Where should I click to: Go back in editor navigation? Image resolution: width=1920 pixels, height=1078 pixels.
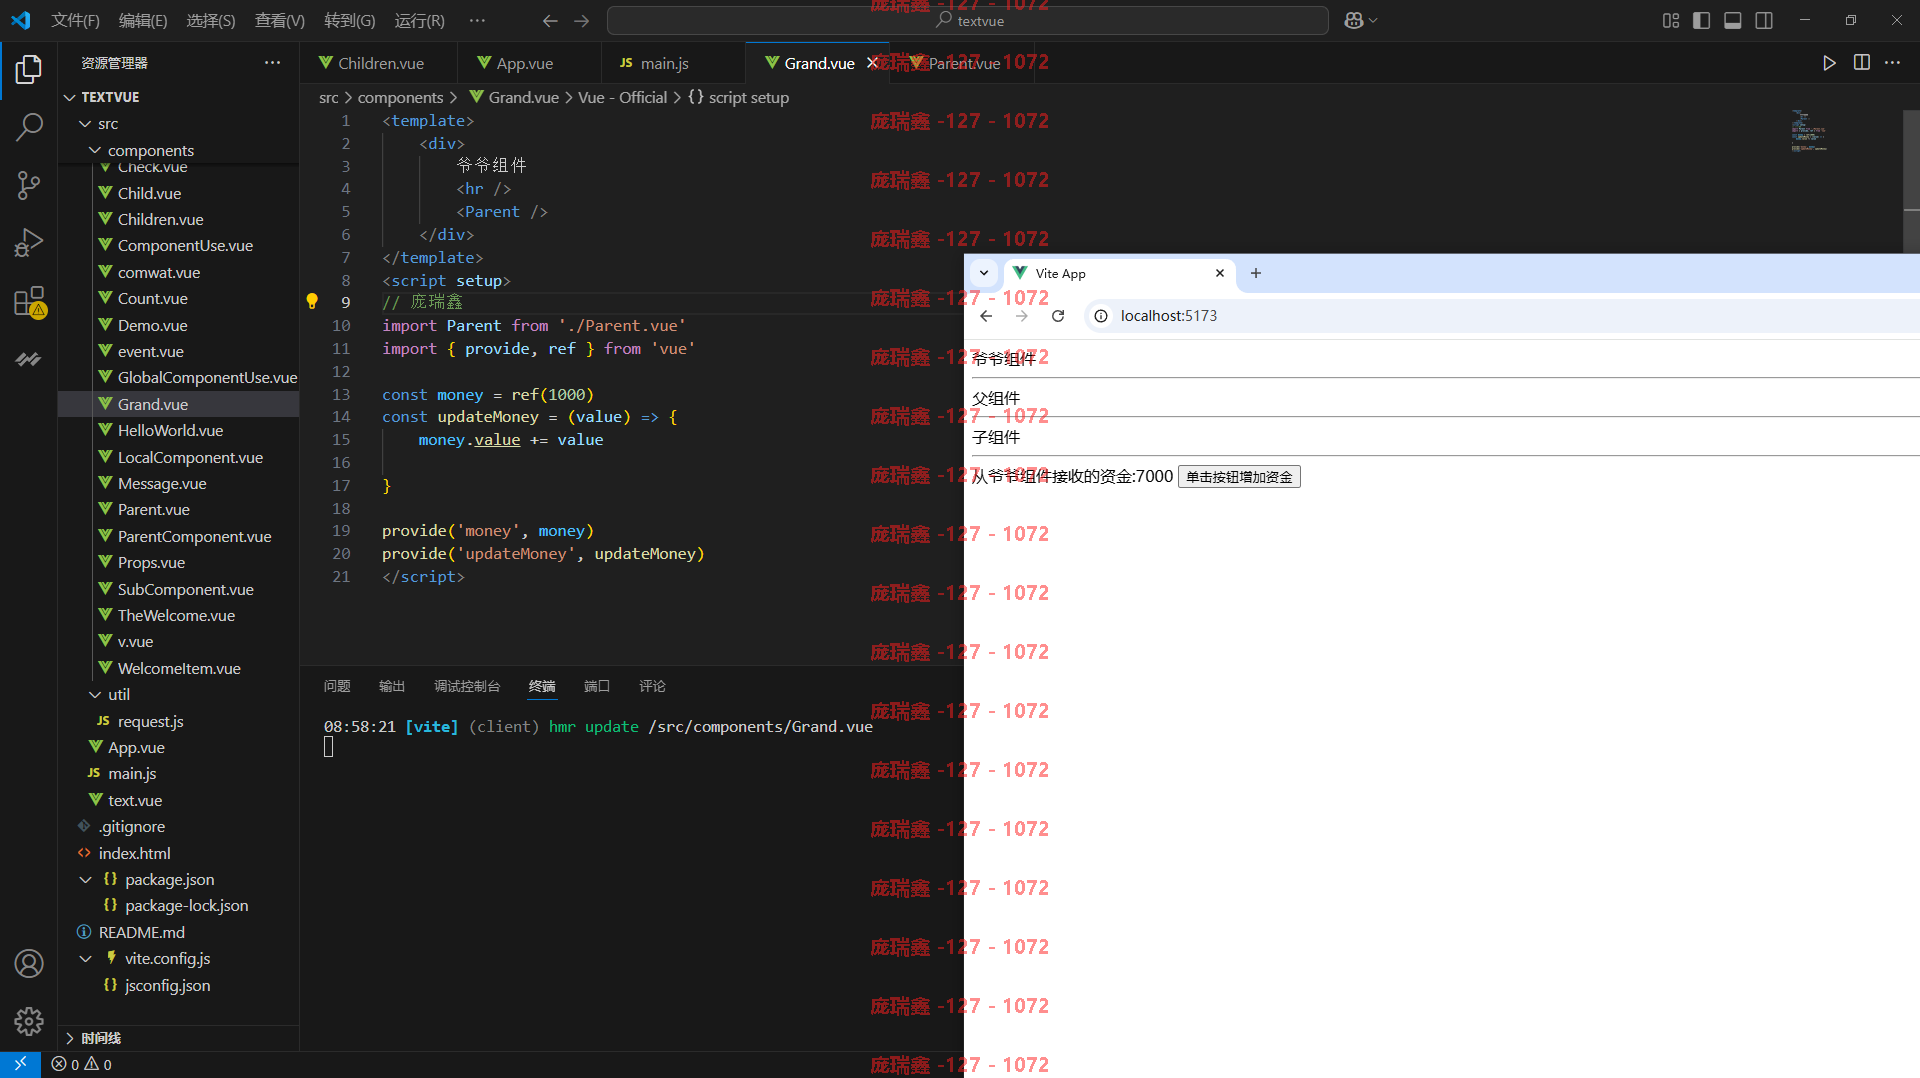click(x=550, y=20)
